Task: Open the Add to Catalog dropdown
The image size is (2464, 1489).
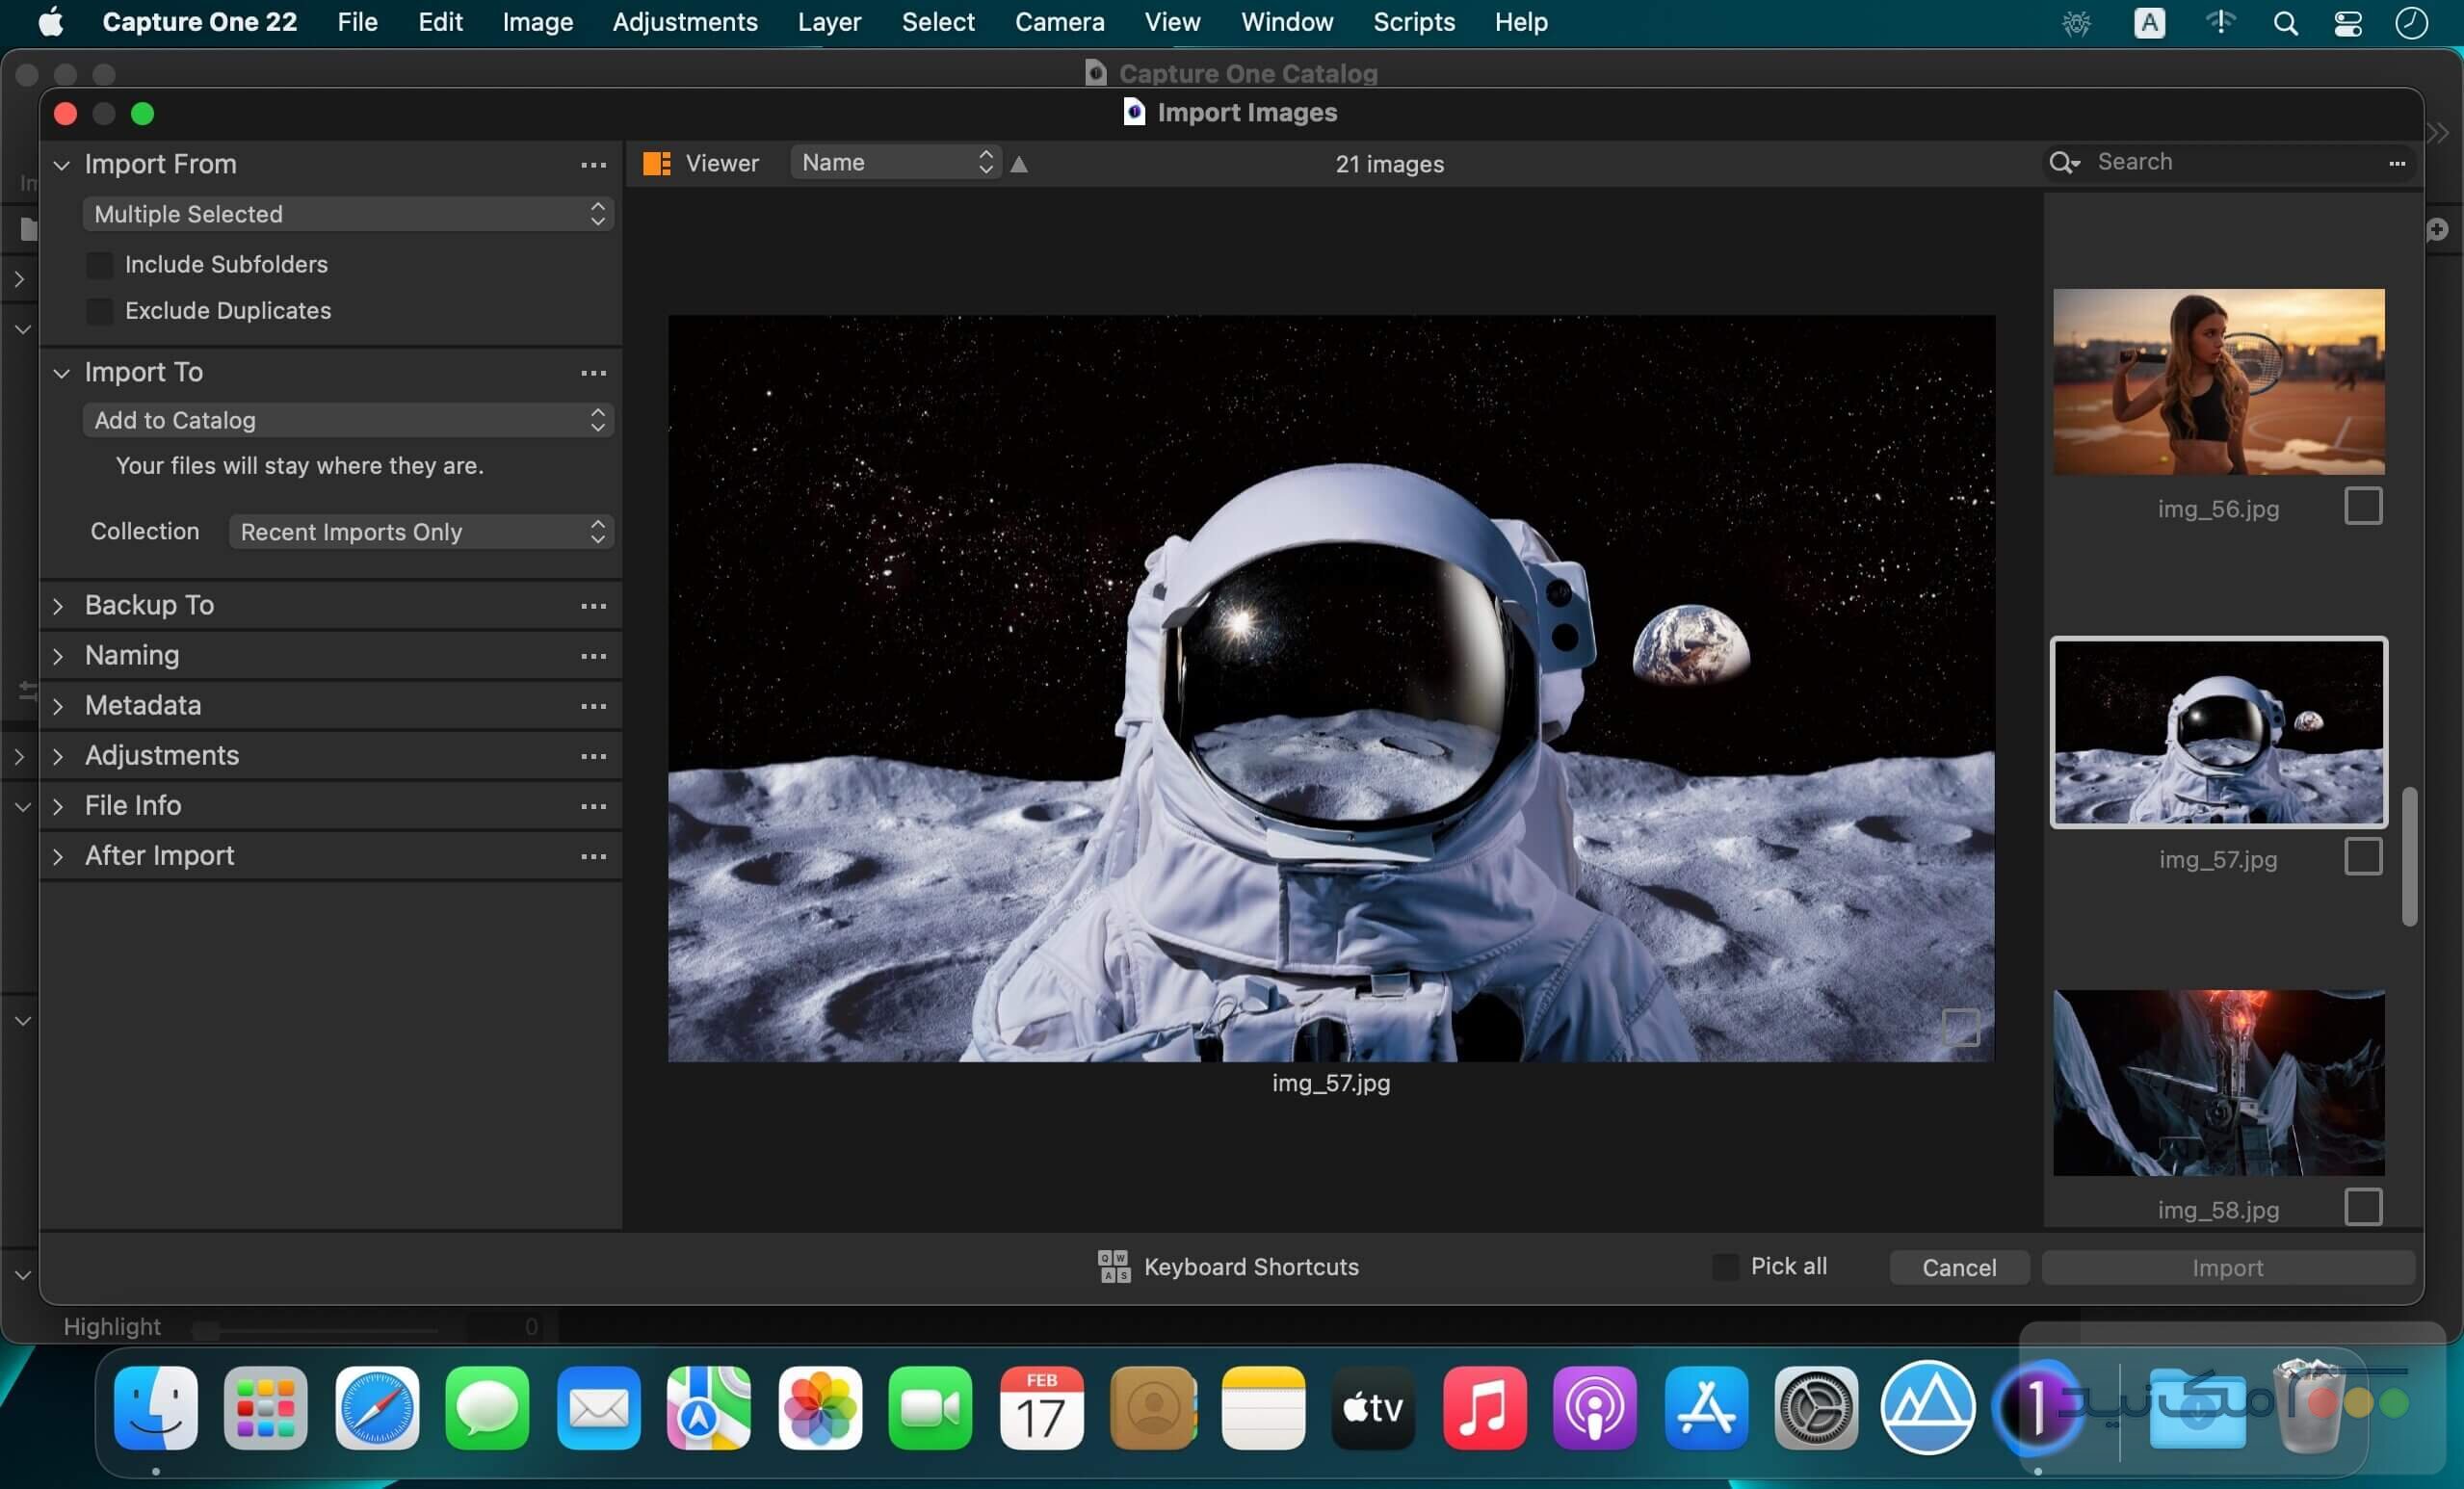Action: pos(346,420)
